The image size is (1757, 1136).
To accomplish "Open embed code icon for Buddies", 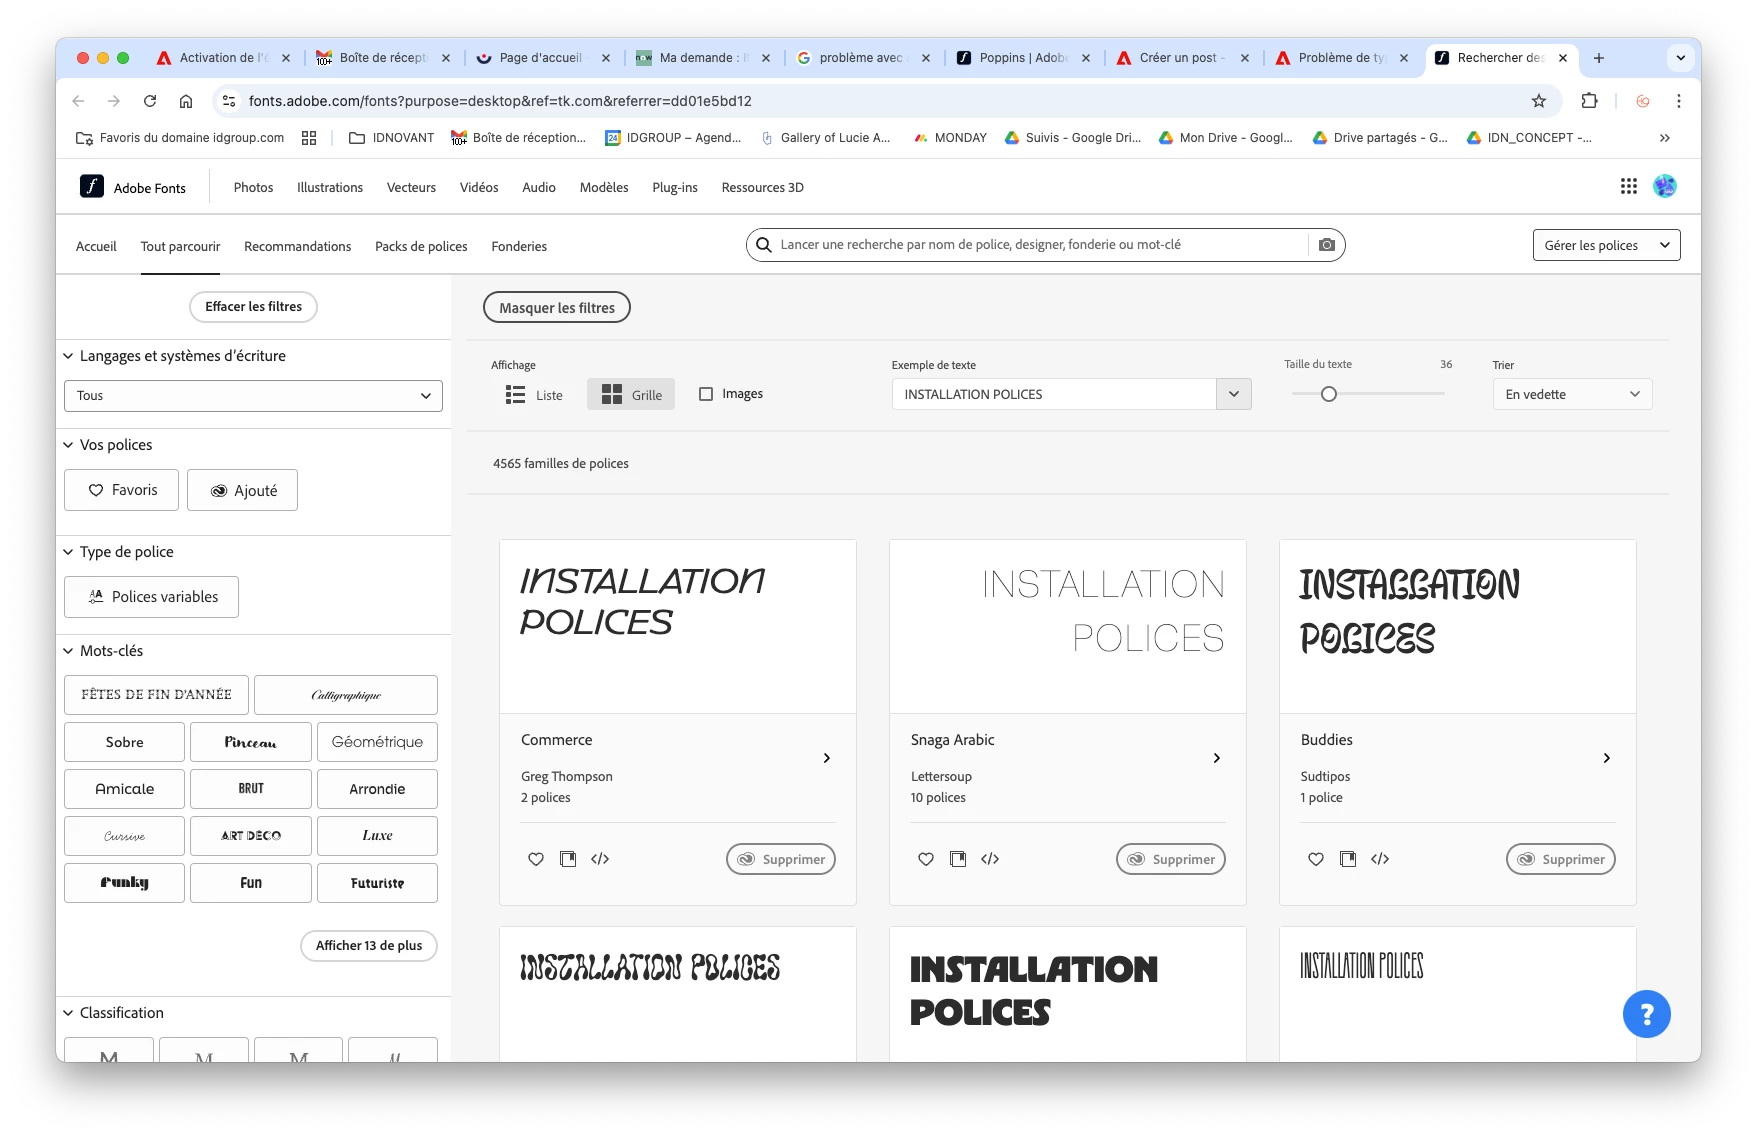I will 1380,859.
